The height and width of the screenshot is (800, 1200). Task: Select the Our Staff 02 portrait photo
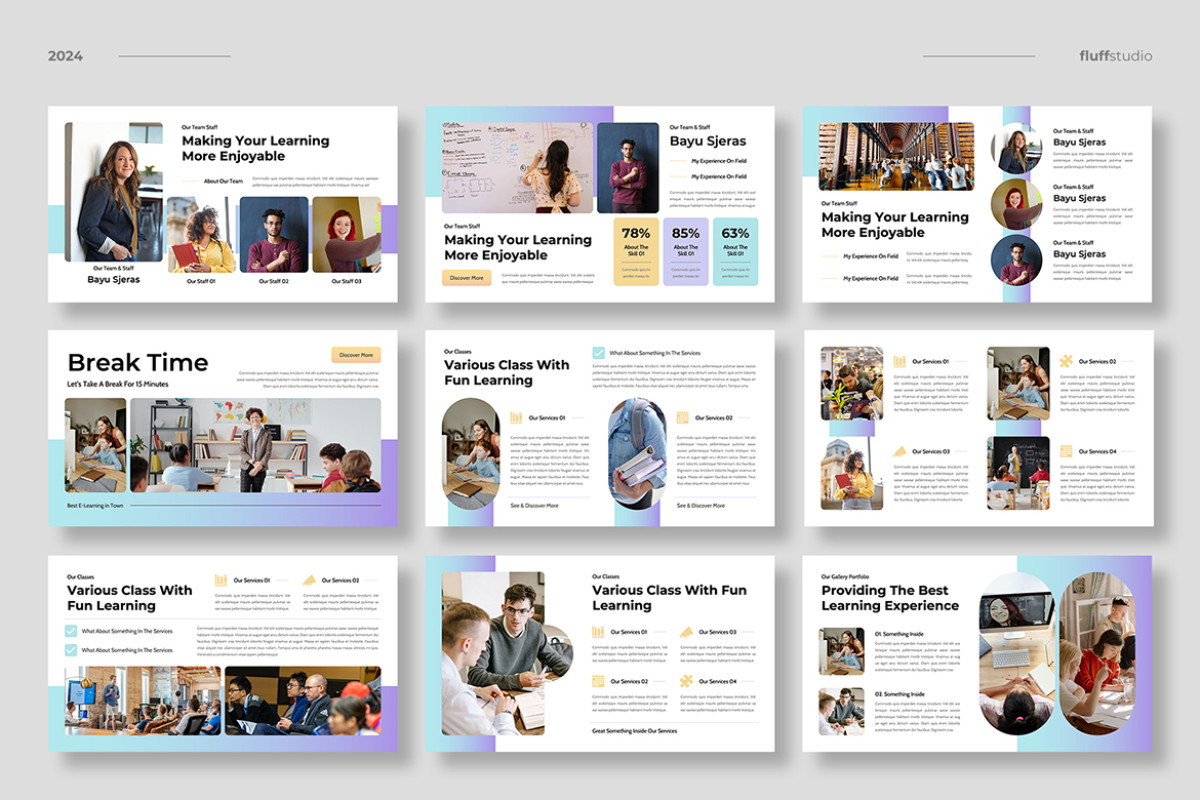pos(274,234)
